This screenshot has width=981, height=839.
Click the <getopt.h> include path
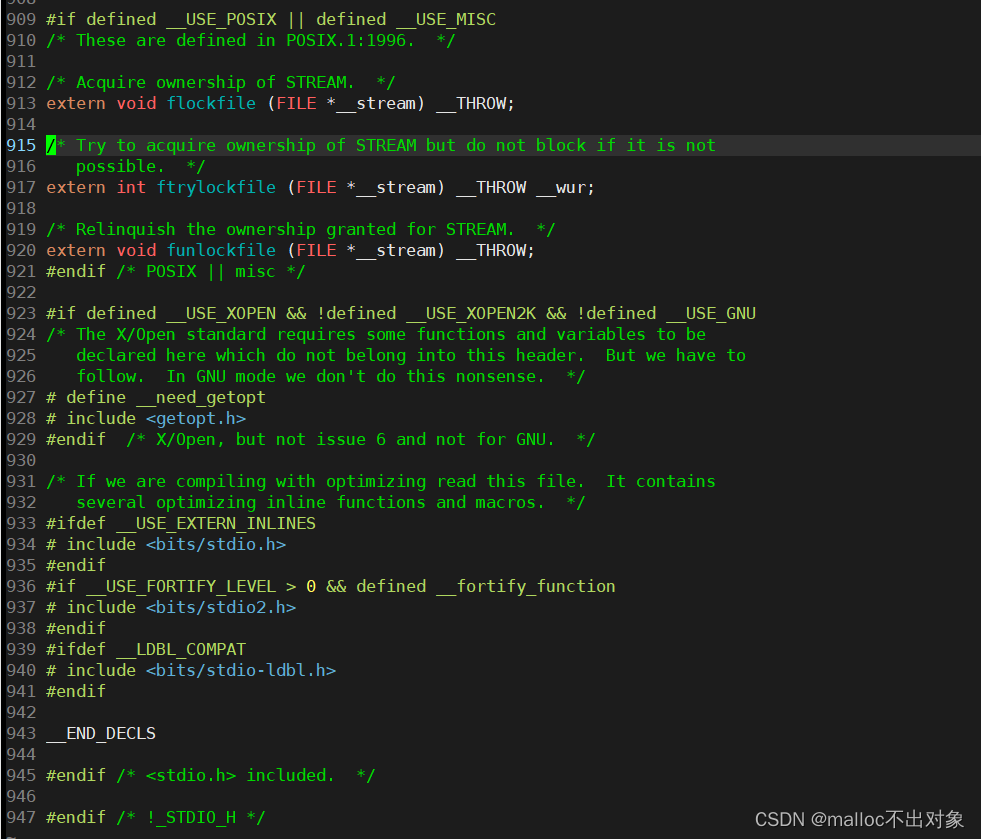click(x=196, y=418)
